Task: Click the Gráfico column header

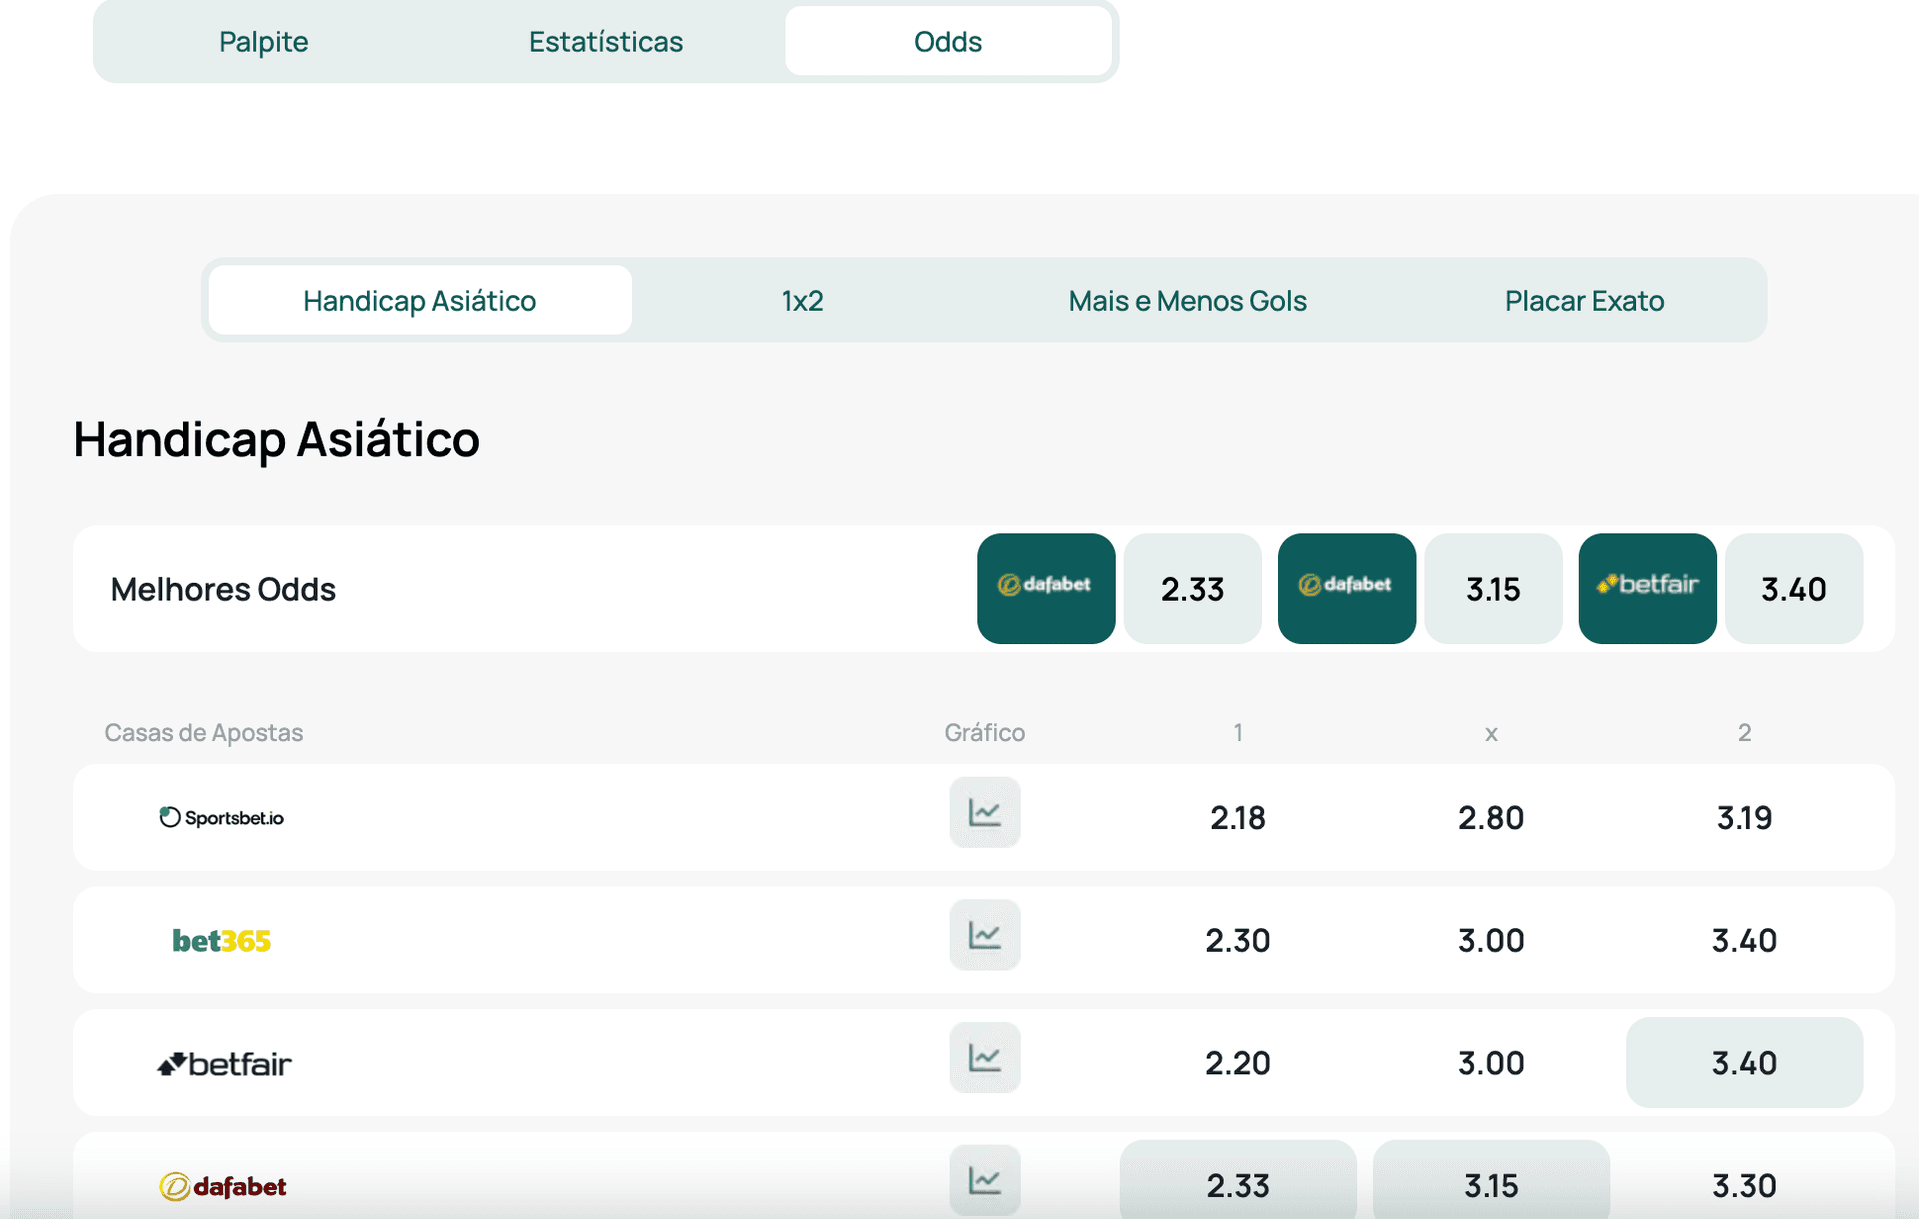Action: click(985, 732)
